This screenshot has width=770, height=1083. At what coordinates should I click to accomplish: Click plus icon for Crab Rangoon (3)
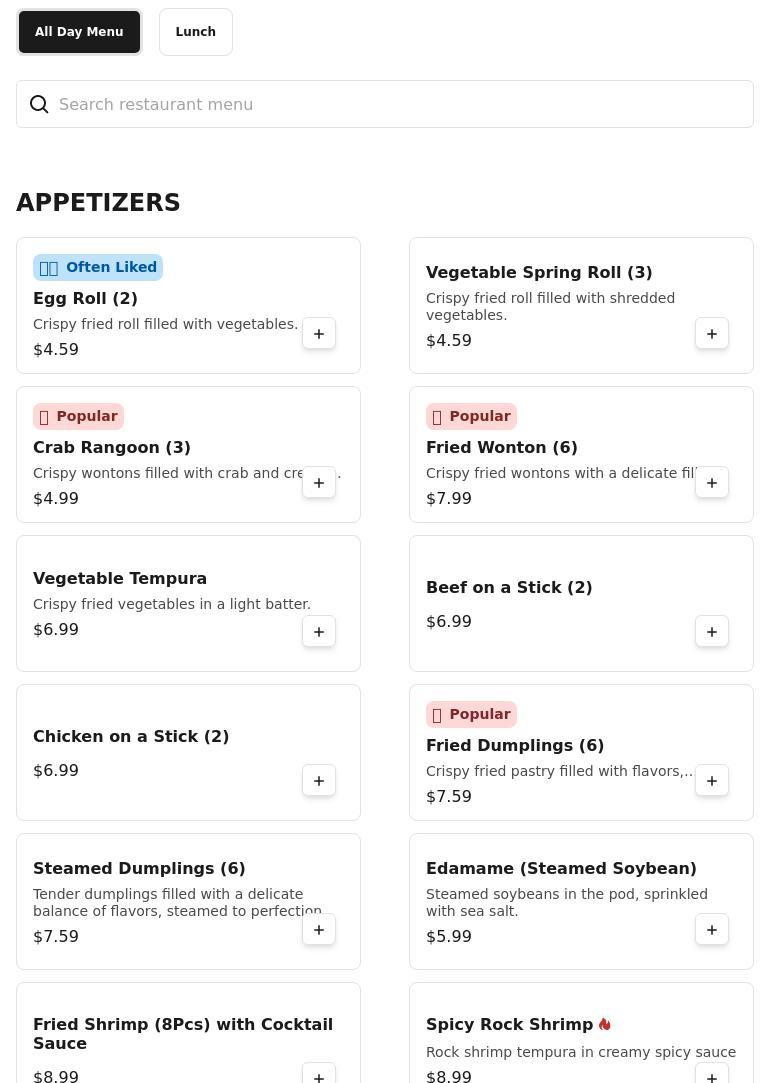318,483
